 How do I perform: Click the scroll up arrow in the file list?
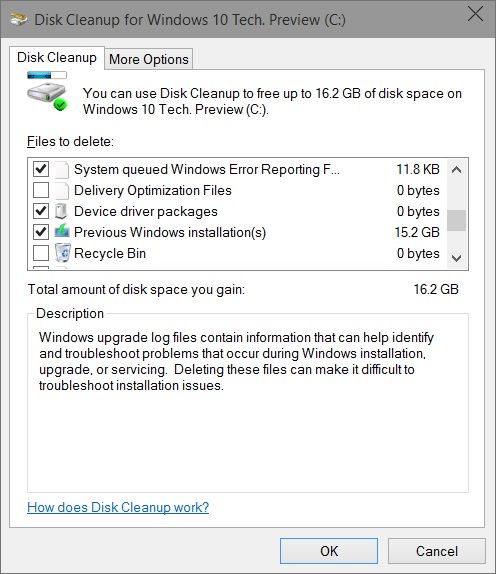point(456,169)
